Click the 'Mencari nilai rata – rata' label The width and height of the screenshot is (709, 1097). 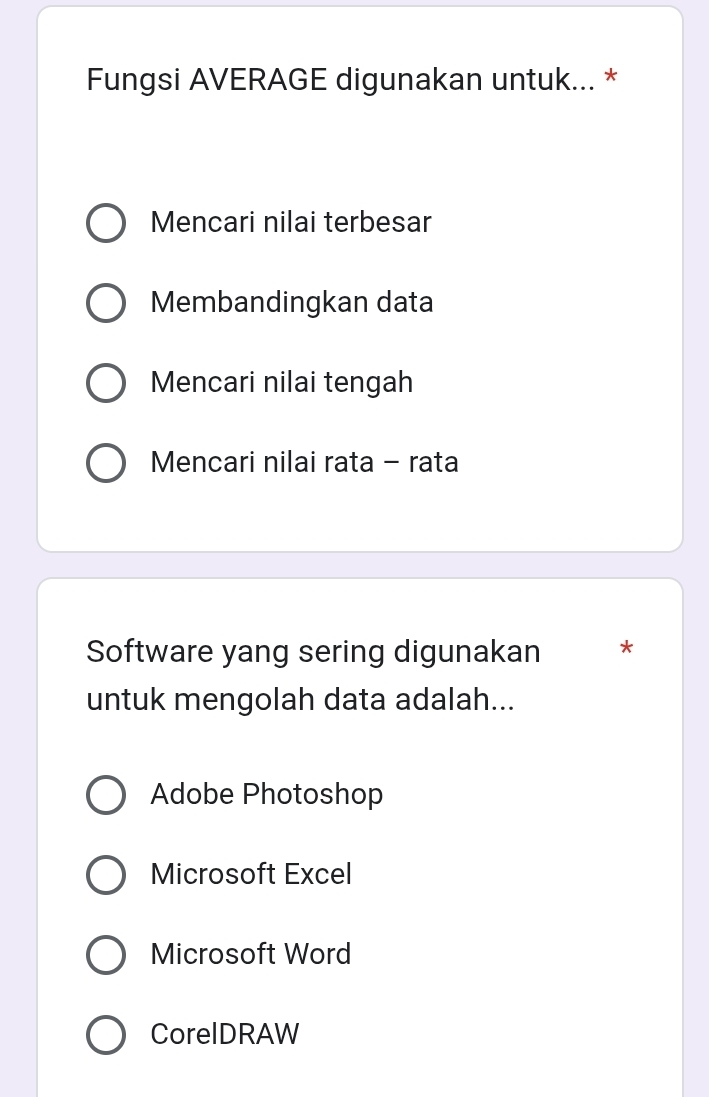305,462
